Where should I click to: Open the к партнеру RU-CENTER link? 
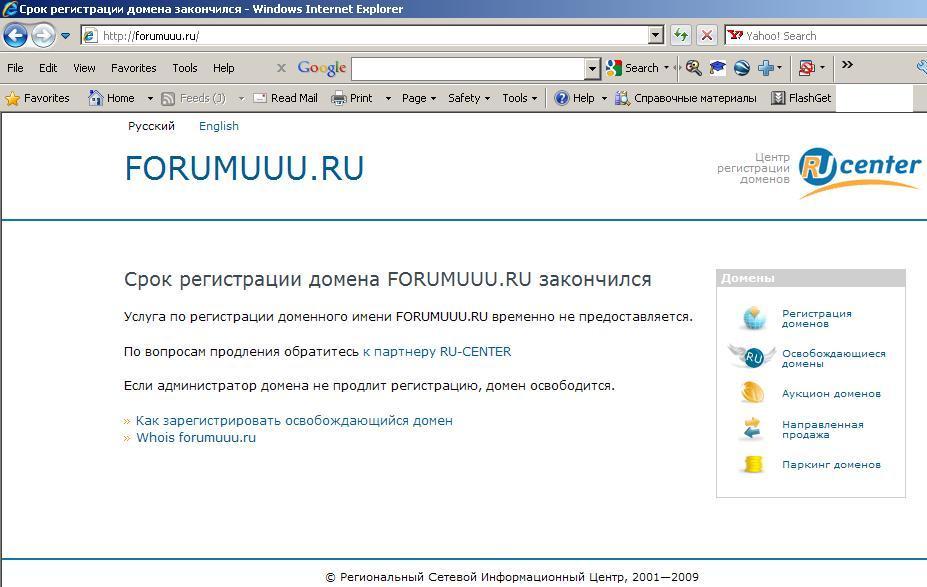437,352
